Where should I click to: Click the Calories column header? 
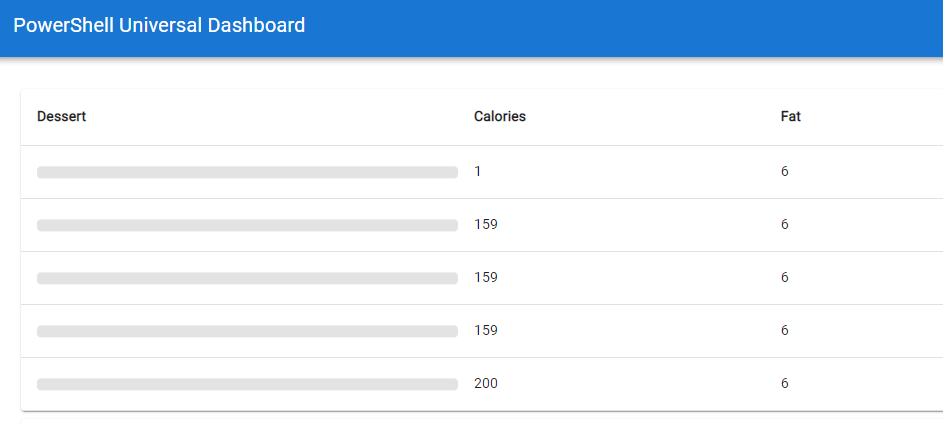(x=499, y=117)
